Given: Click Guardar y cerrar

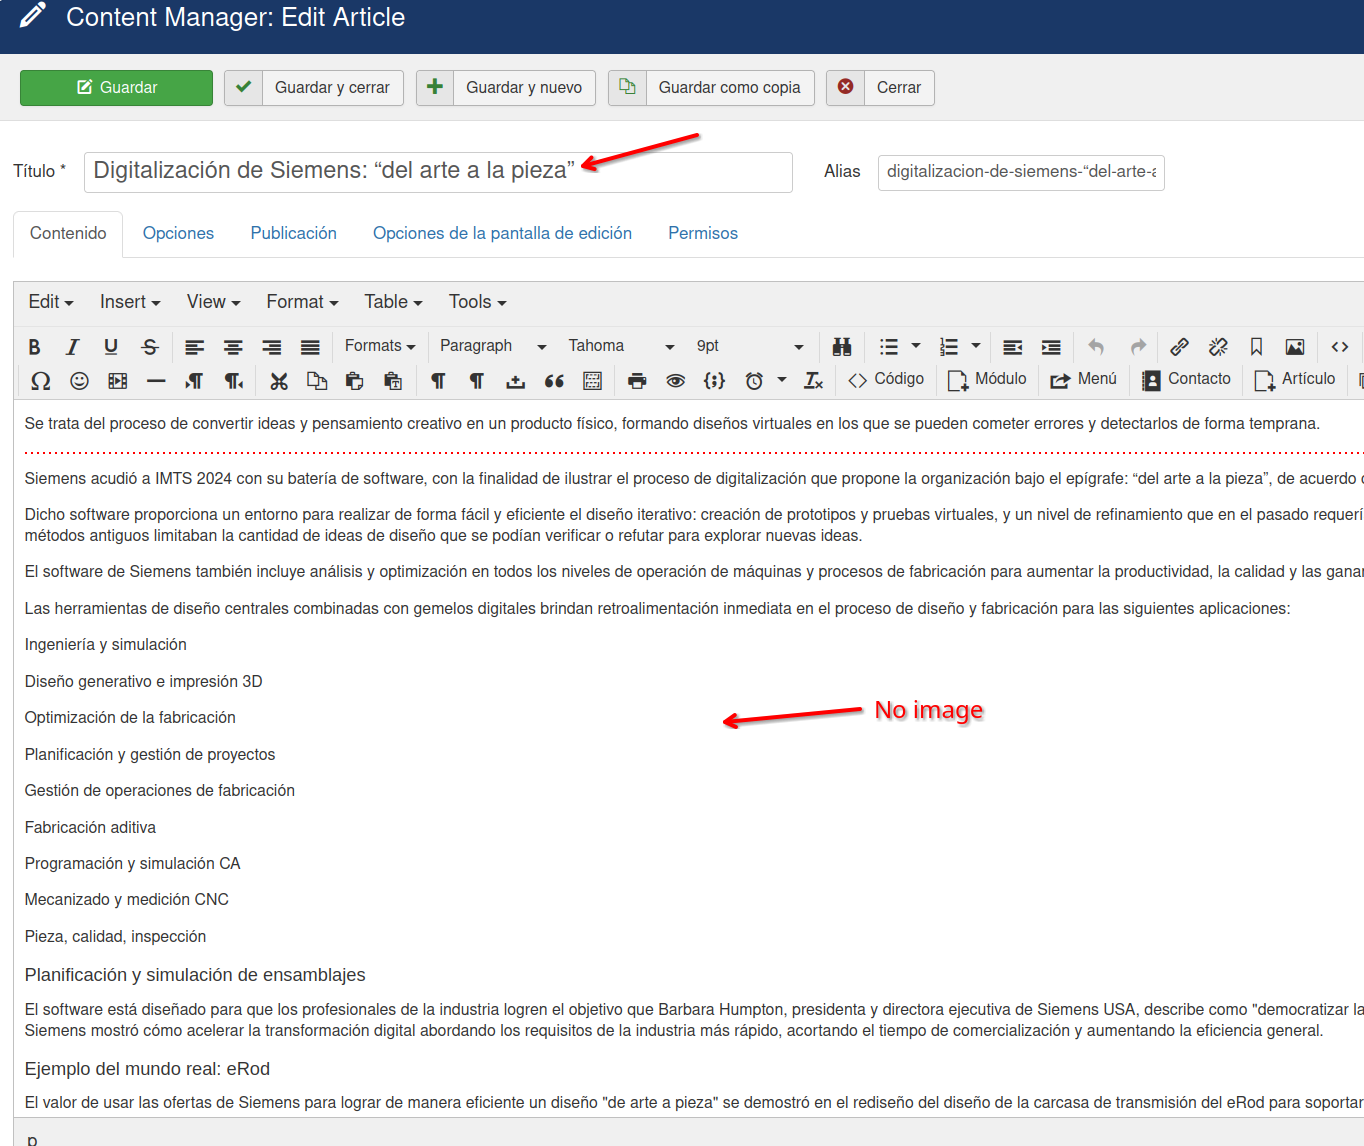Looking at the screenshot, I should click(314, 88).
